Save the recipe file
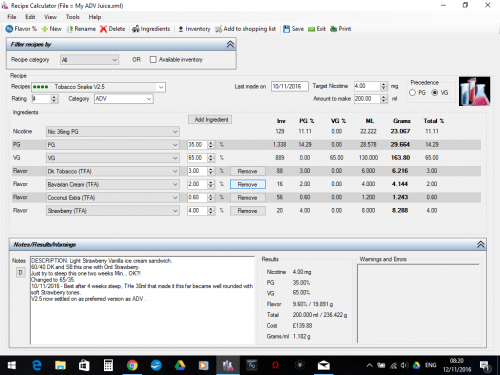Image resolution: width=500 pixels, height=375 pixels. click(x=293, y=29)
